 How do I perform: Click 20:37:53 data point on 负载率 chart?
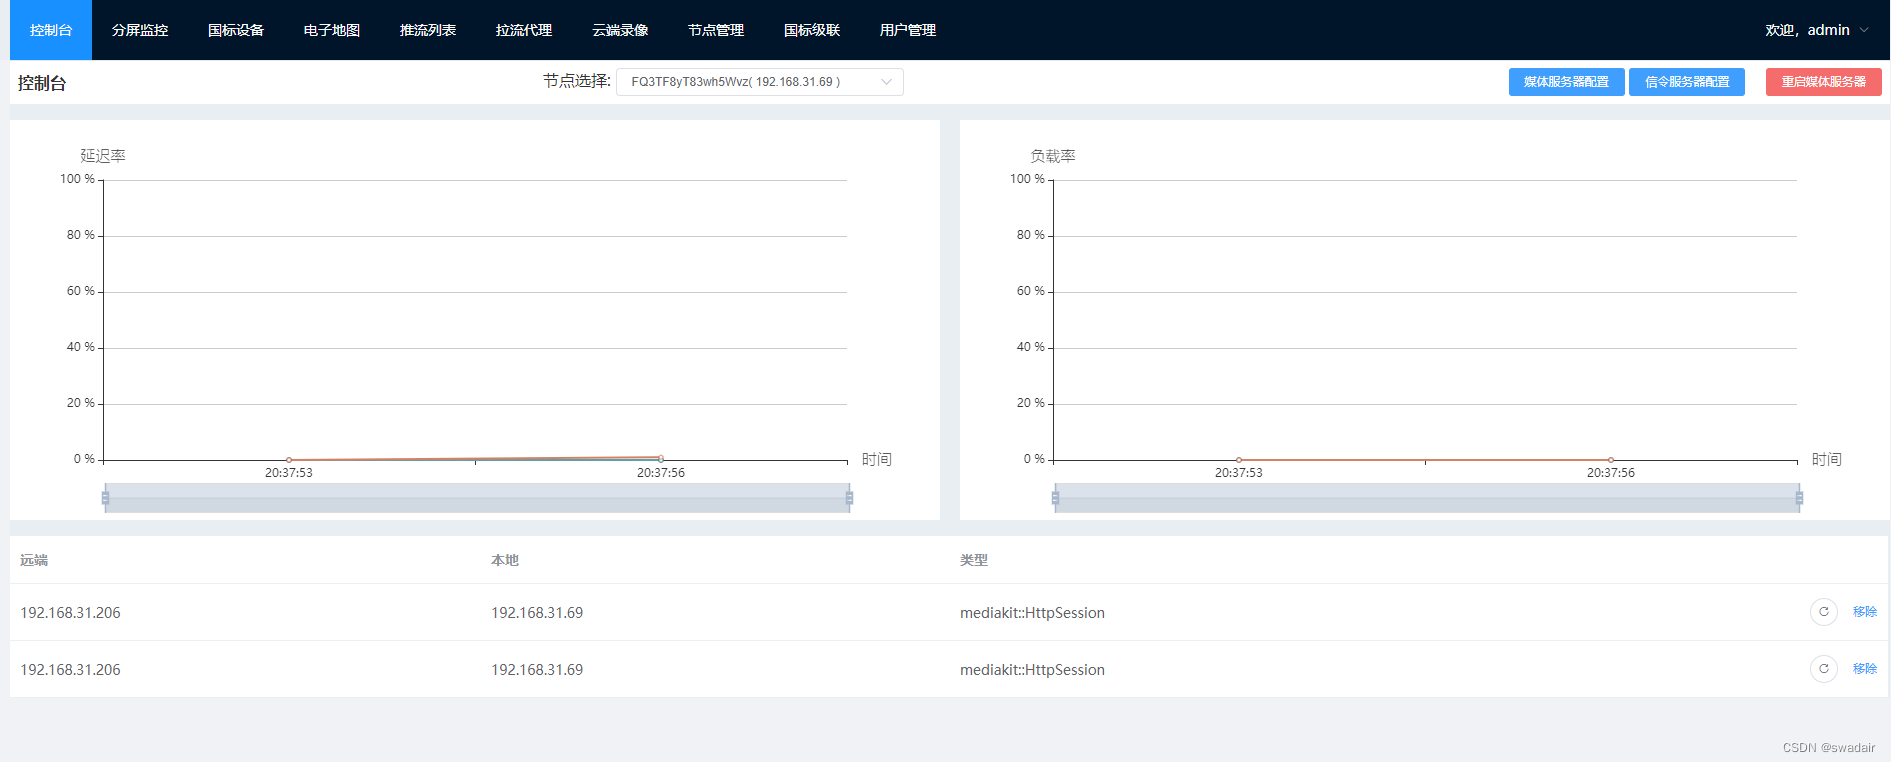(x=1239, y=460)
